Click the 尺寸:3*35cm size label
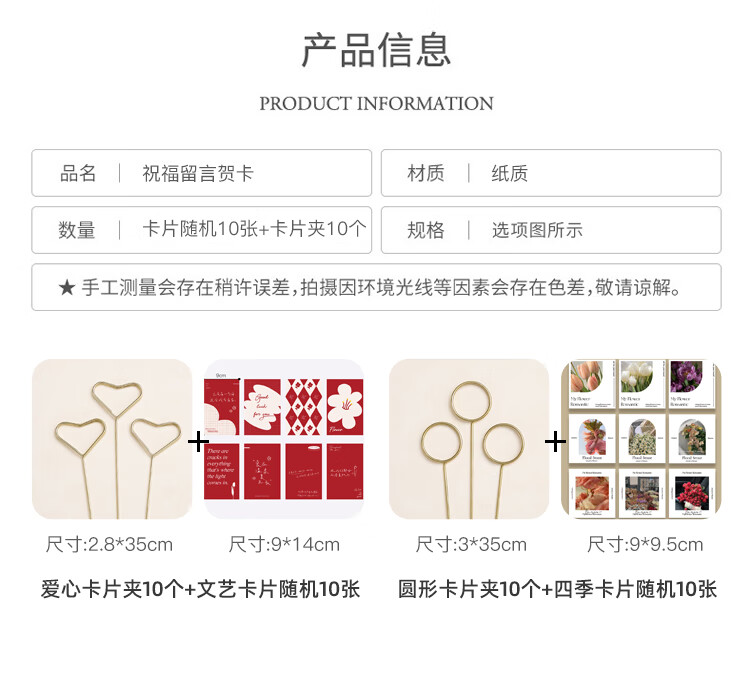The image size is (750, 675). [471, 544]
